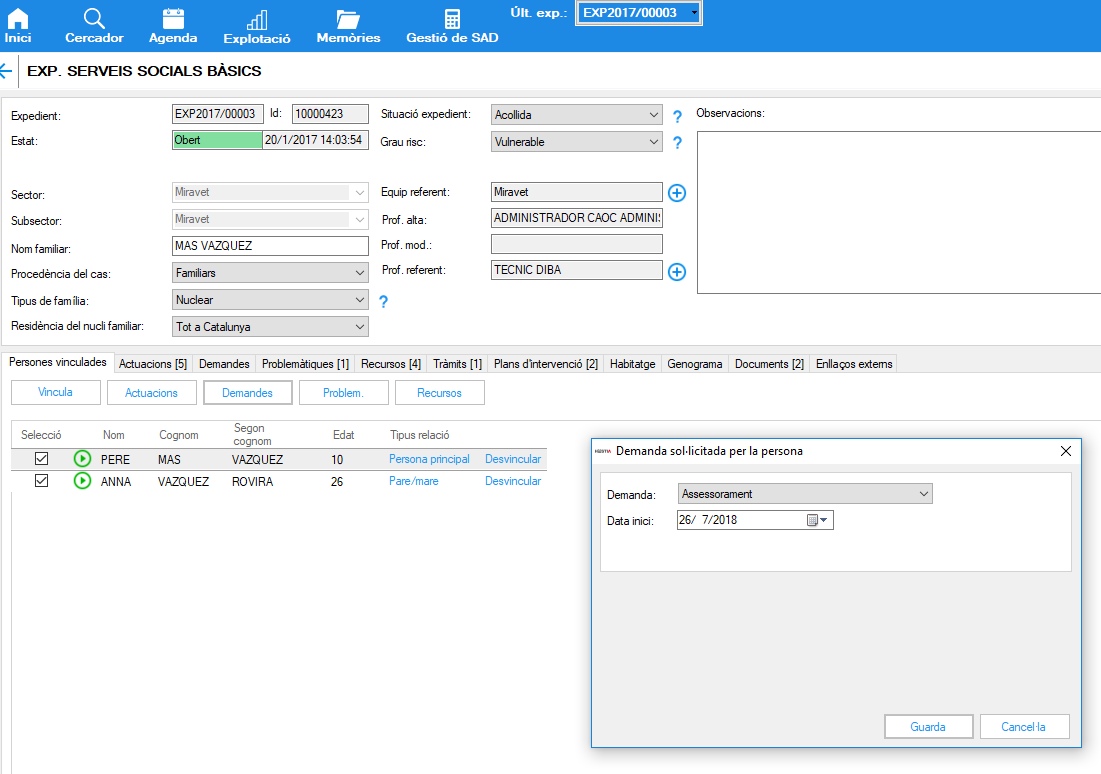The height and width of the screenshot is (774, 1101).
Task: Click the green arrow icon for PERE
Action: click(82, 459)
